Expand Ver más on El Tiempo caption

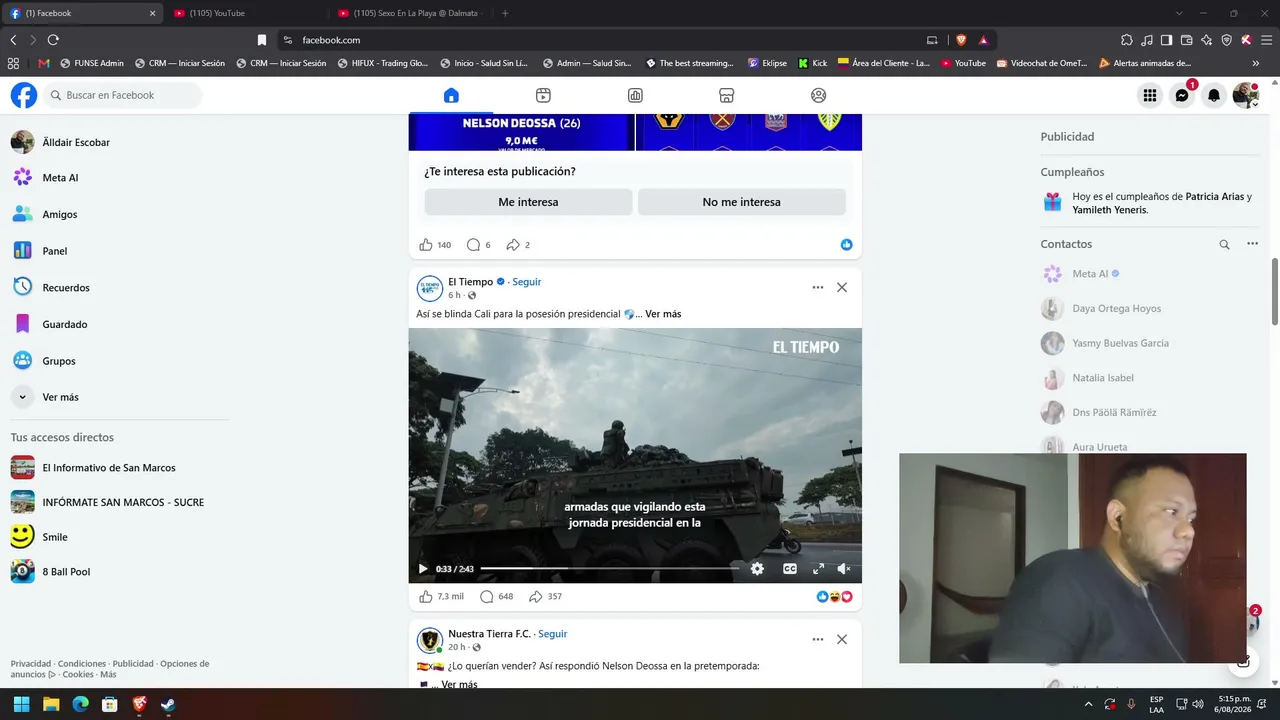pyautogui.click(x=663, y=314)
